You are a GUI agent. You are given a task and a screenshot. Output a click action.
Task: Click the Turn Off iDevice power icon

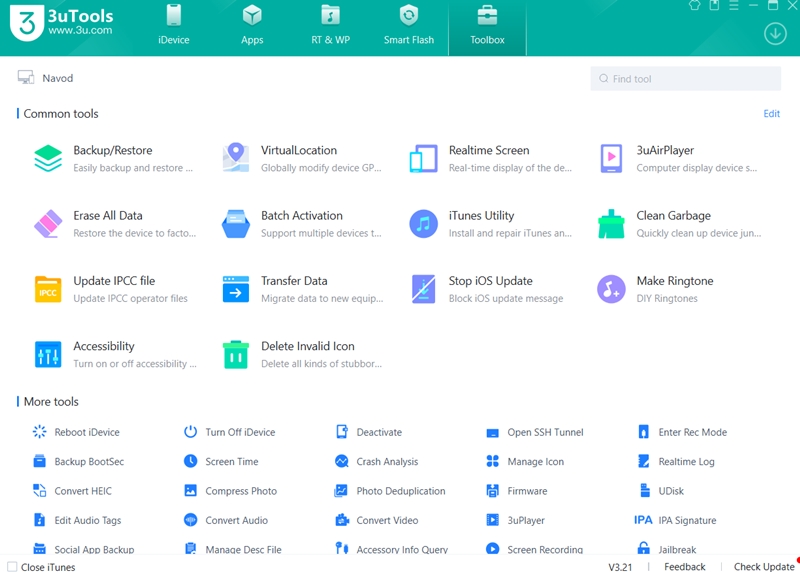[190, 432]
